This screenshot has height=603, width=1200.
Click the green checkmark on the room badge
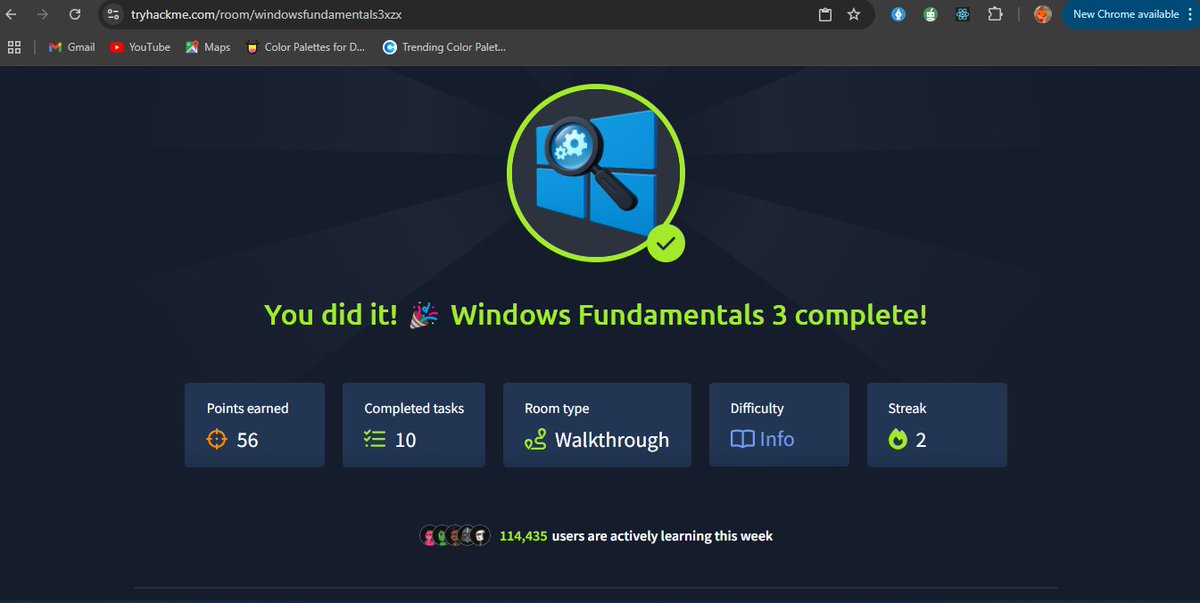(666, 242)
